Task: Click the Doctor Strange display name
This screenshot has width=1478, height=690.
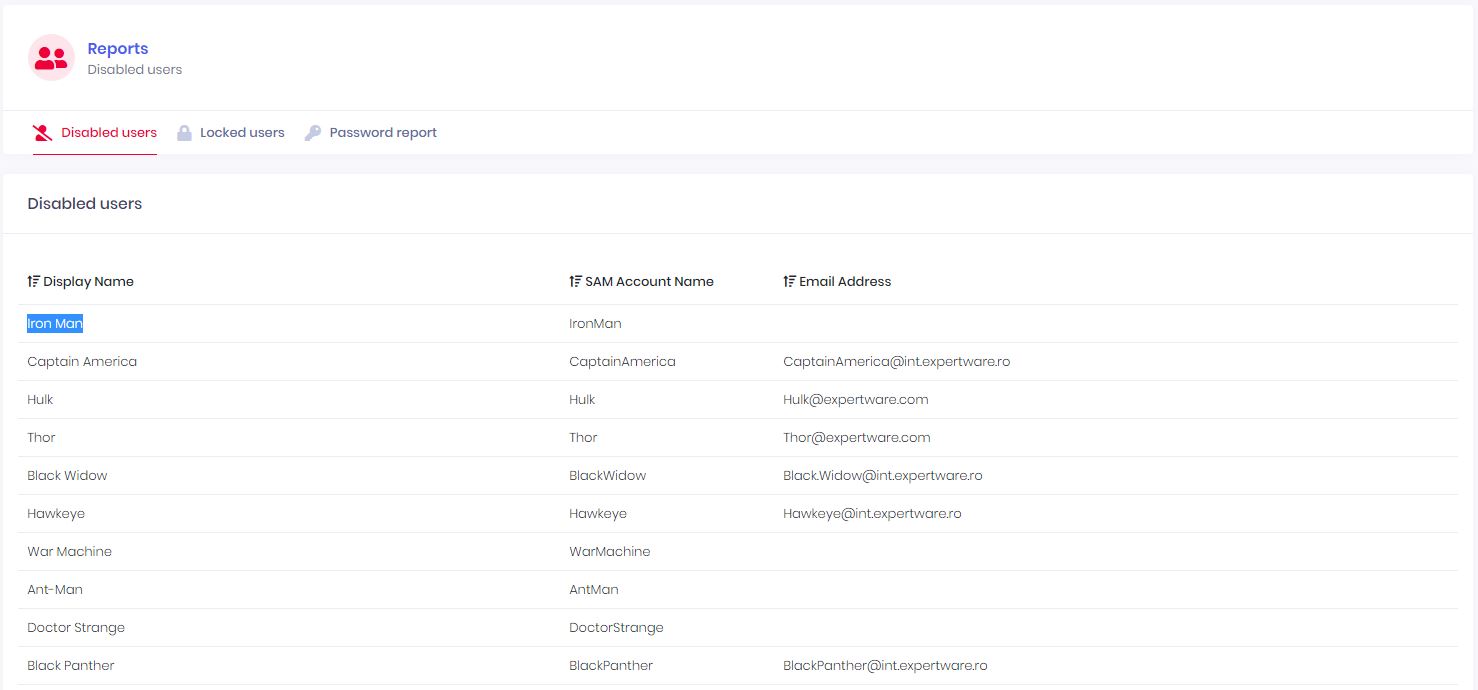Action: pyautogui.click(x=76, y=628)
